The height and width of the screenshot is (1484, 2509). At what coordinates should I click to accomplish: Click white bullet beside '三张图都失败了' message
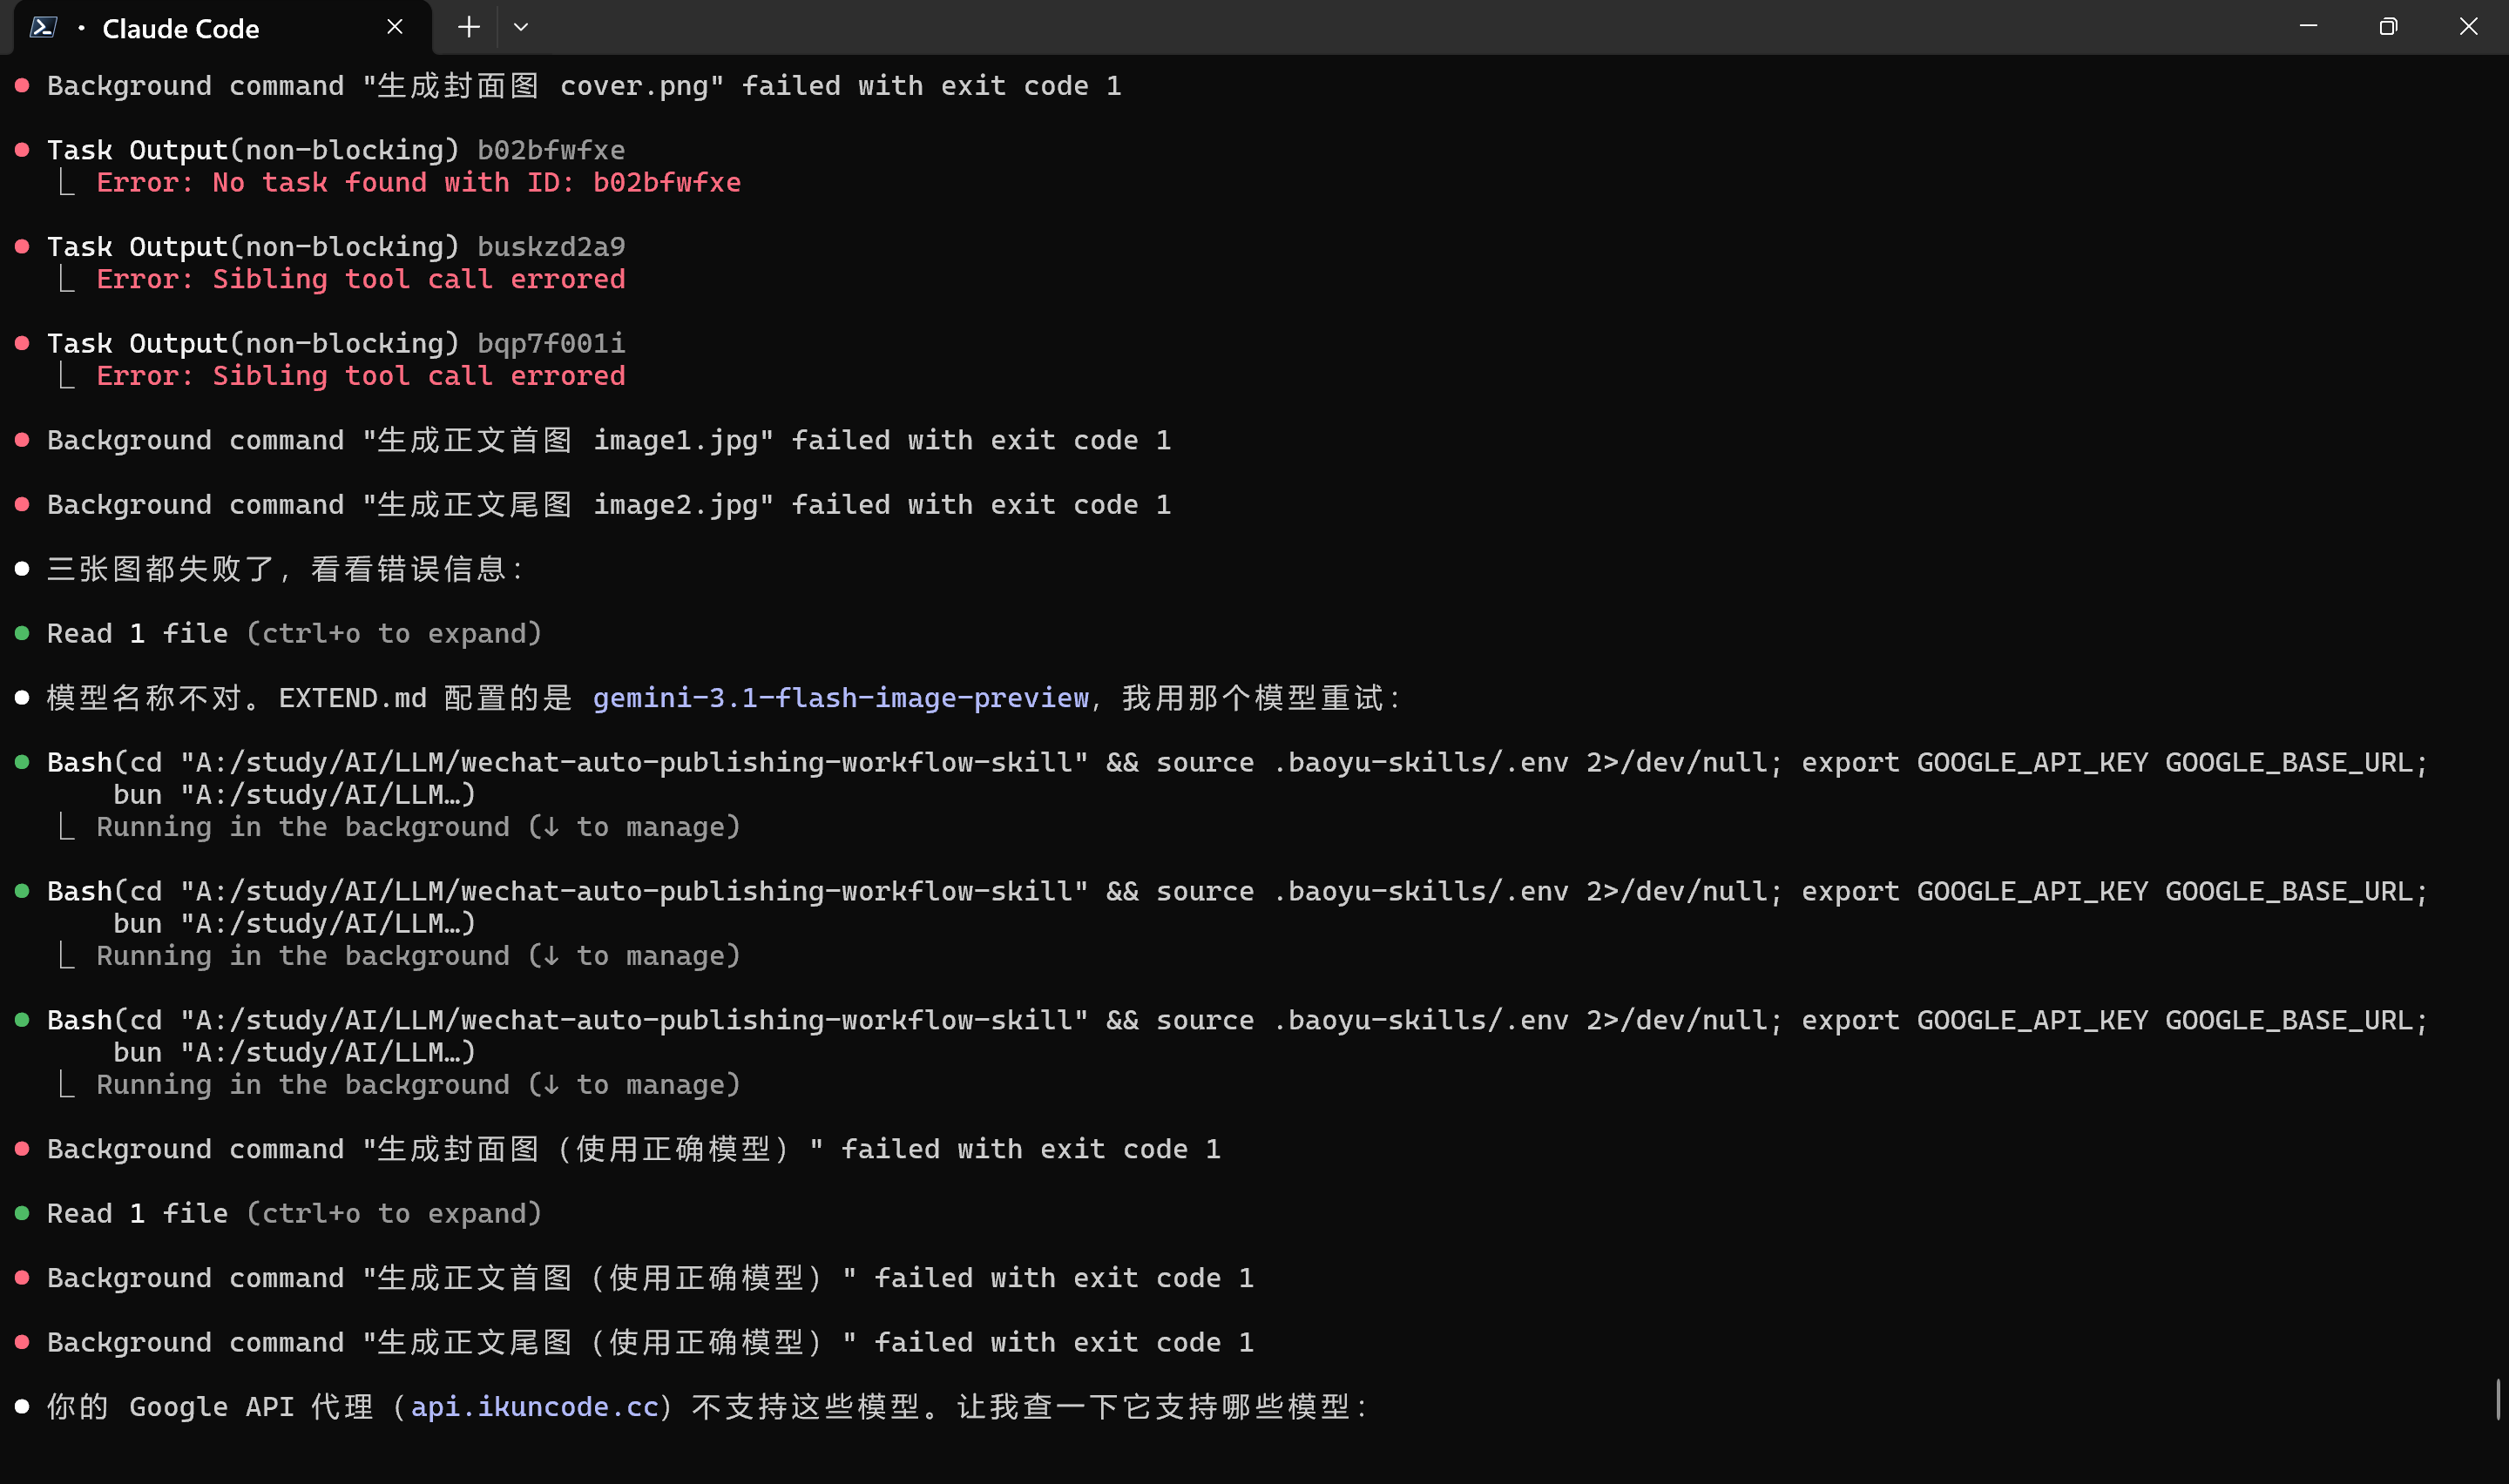point(22,569)
